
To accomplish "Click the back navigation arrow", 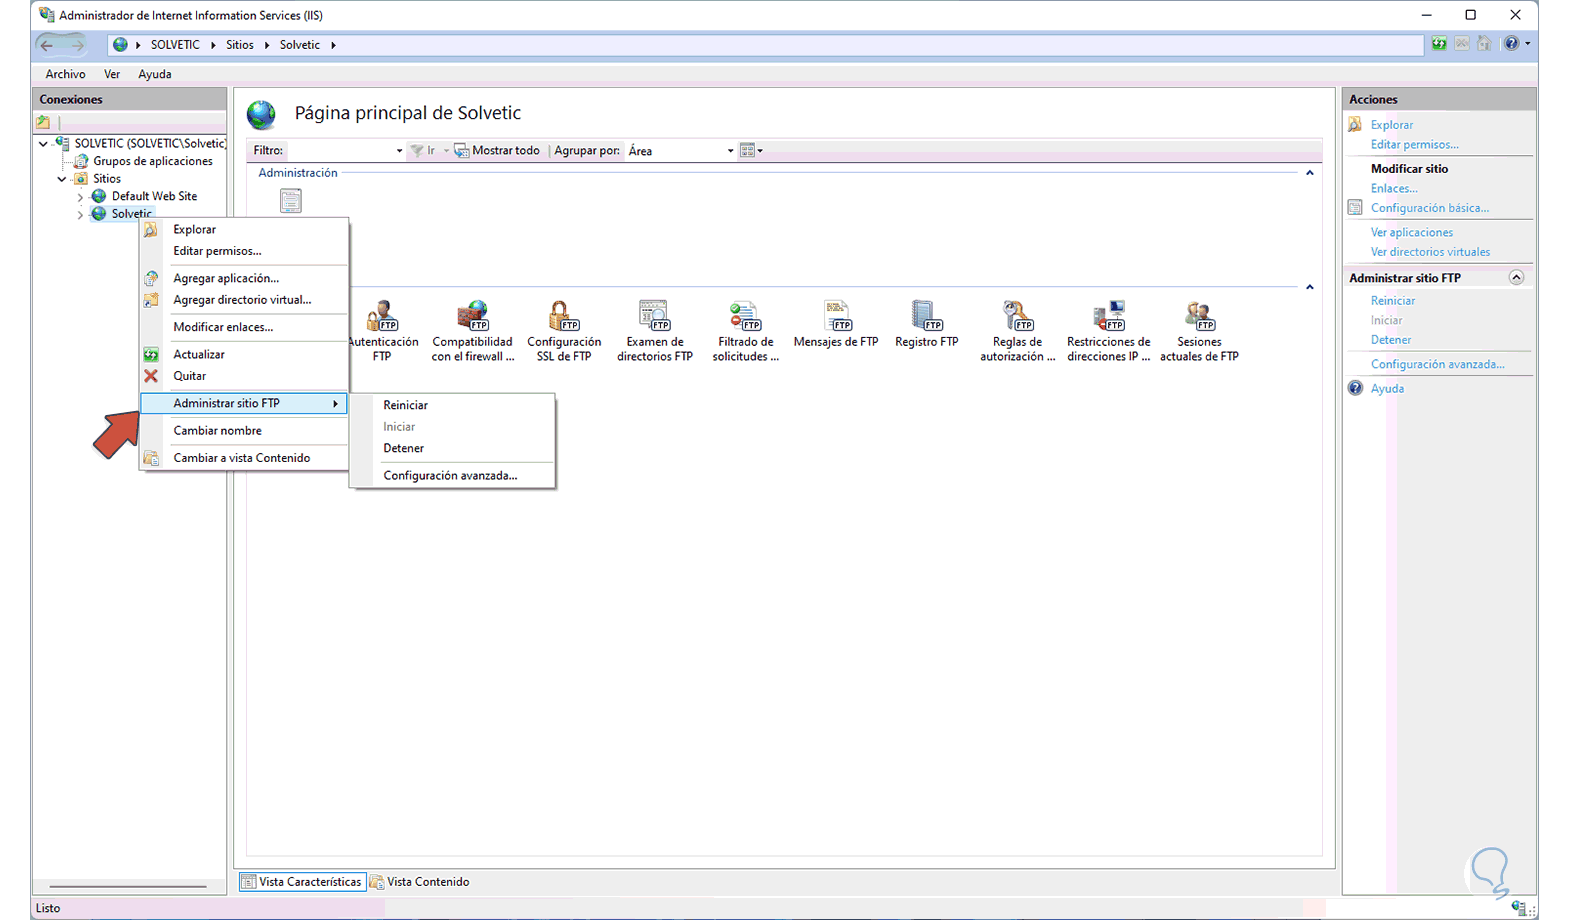I will [47, 45].
